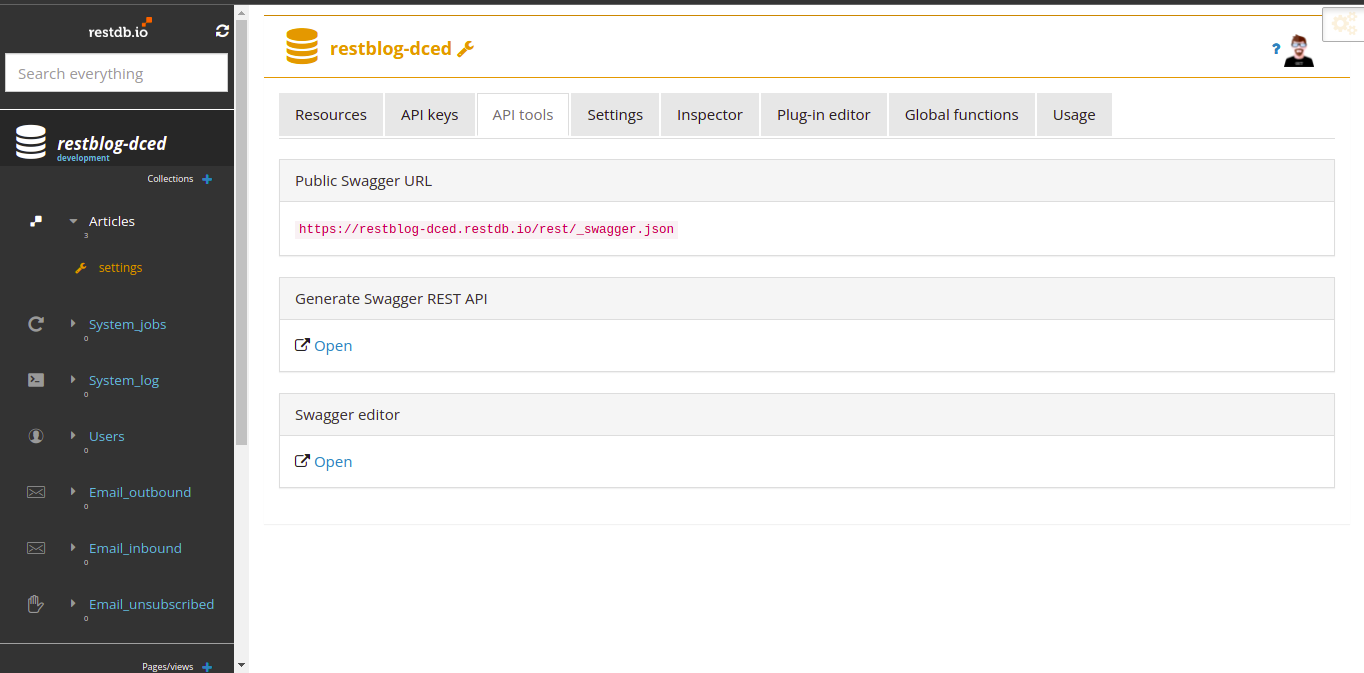The height and width of the screenshot is (673, 1364).
Task: Add a new page/view with plus icon
Action: tap(207, 667)
